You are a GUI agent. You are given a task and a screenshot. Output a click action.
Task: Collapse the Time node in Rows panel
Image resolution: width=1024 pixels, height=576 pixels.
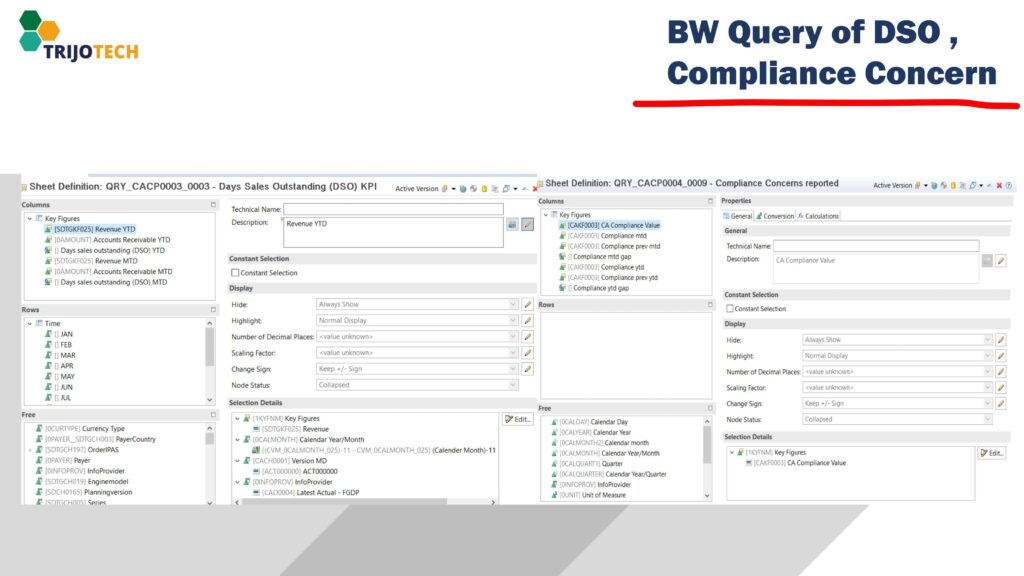pyautogui.click(x=29, y=323)
